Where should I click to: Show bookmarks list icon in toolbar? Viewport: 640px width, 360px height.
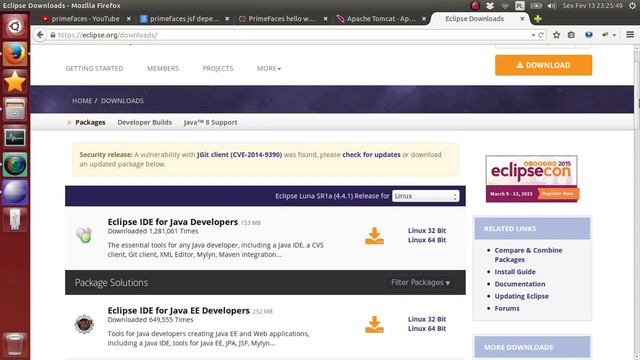tap(571, 35)
